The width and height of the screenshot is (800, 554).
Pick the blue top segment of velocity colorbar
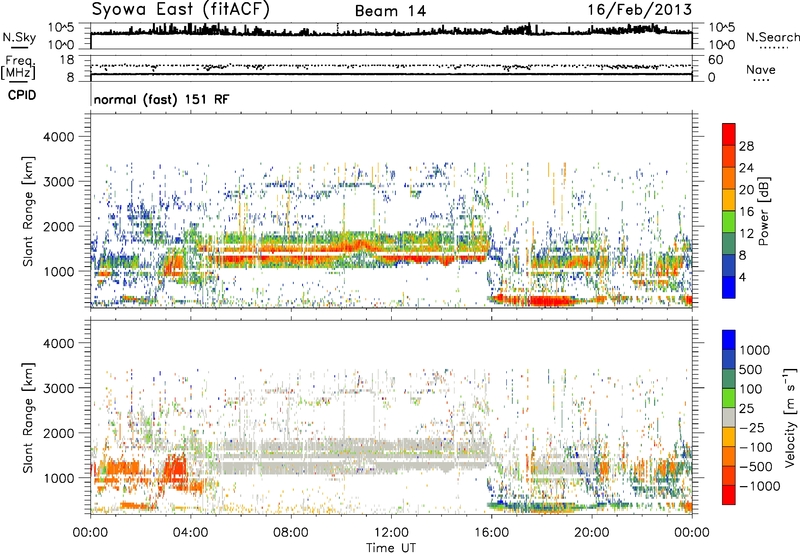(x=729, y=340)
